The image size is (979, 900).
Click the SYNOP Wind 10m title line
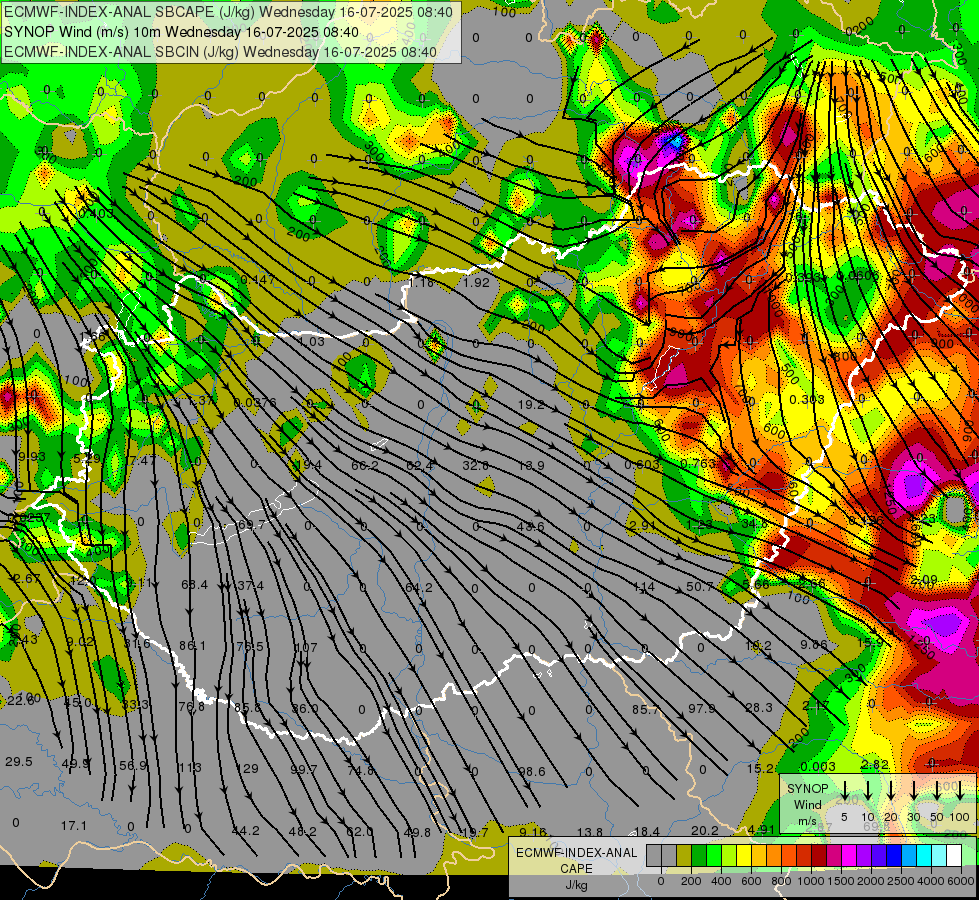pyautogui.click(x=181, y=32)
